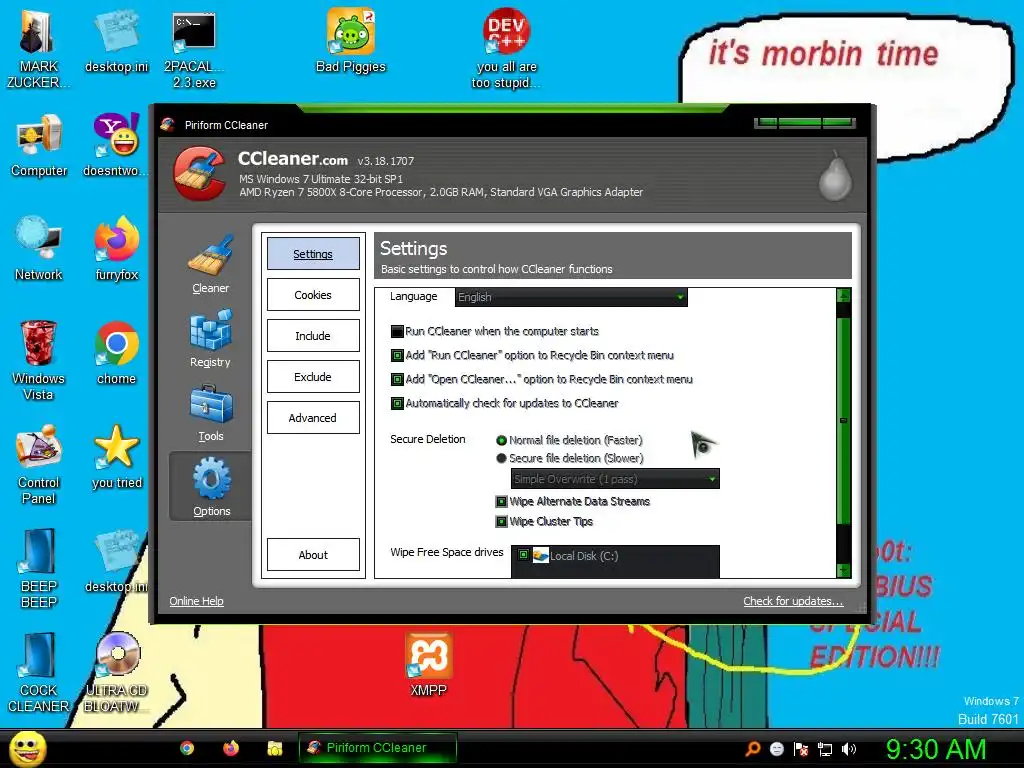Switch to the Exclude options tab
1024x768 pixels.
coord(313,377)
